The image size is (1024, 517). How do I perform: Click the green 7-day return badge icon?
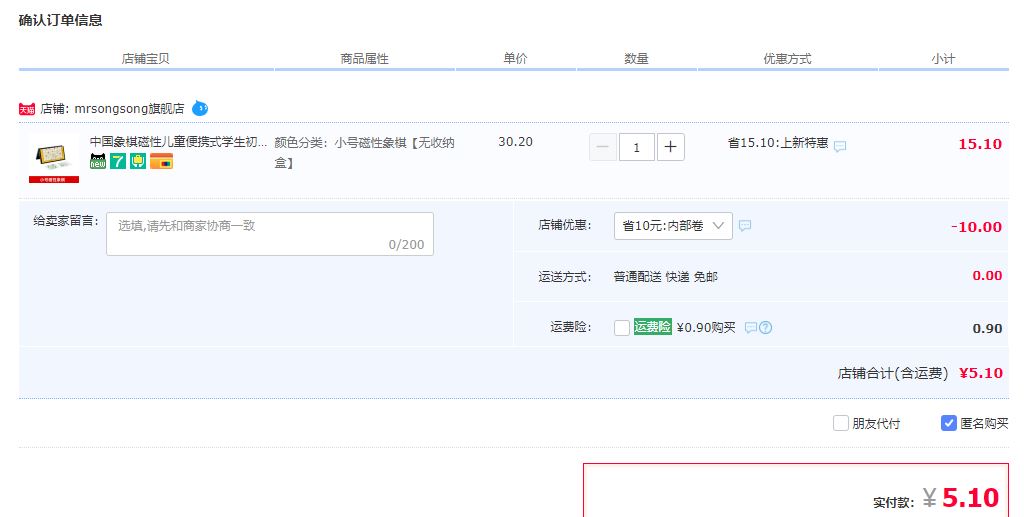pos(118,161)
